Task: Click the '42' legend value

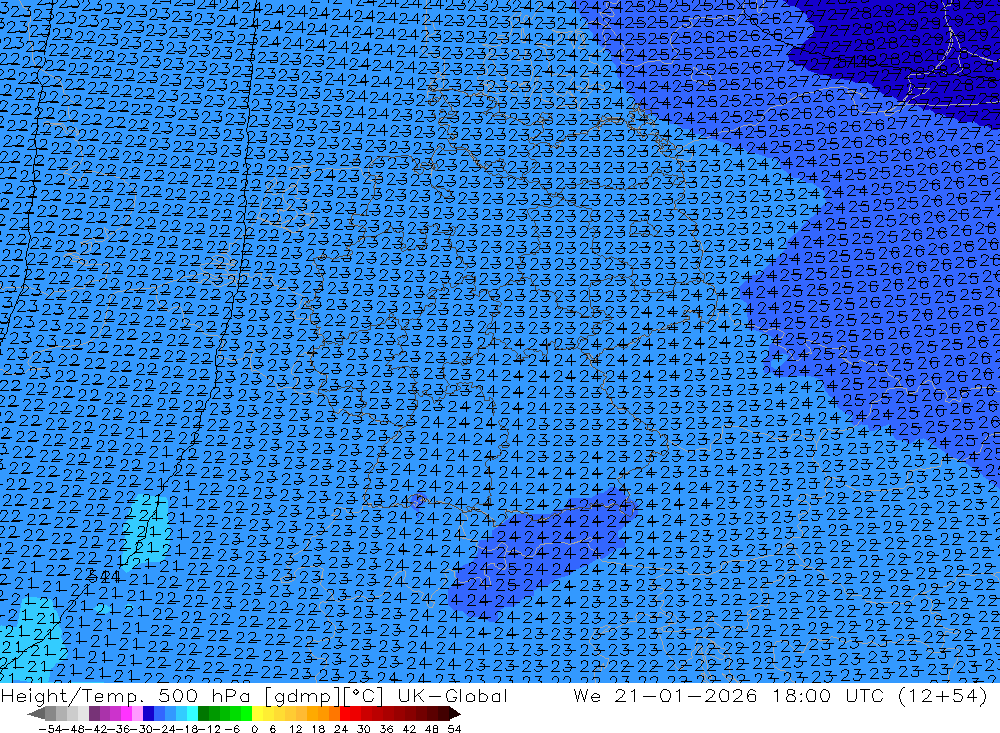Action: [x=409, y=729]
